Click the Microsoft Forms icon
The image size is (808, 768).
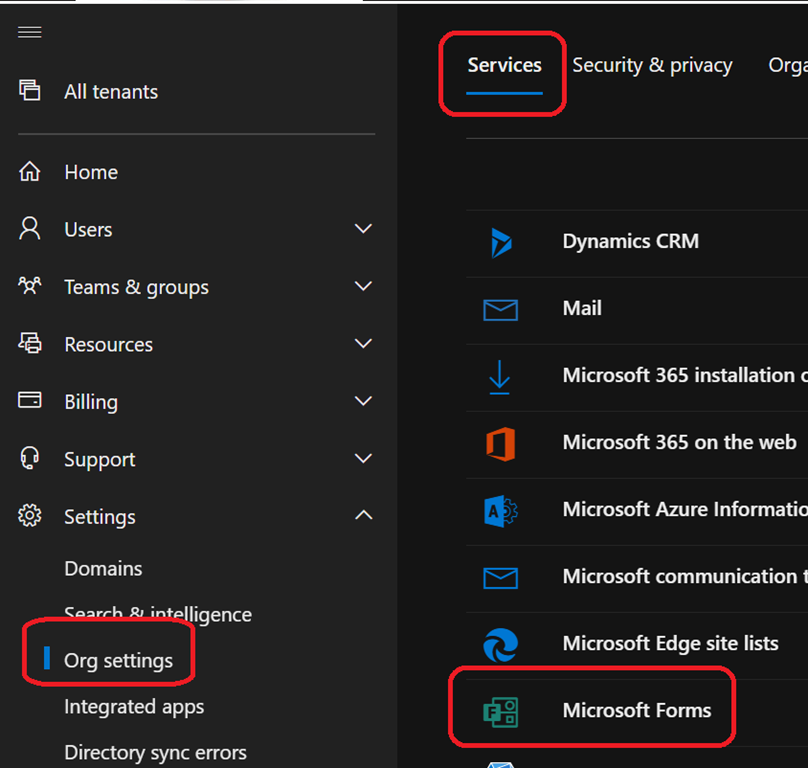(x=500, y=711)
